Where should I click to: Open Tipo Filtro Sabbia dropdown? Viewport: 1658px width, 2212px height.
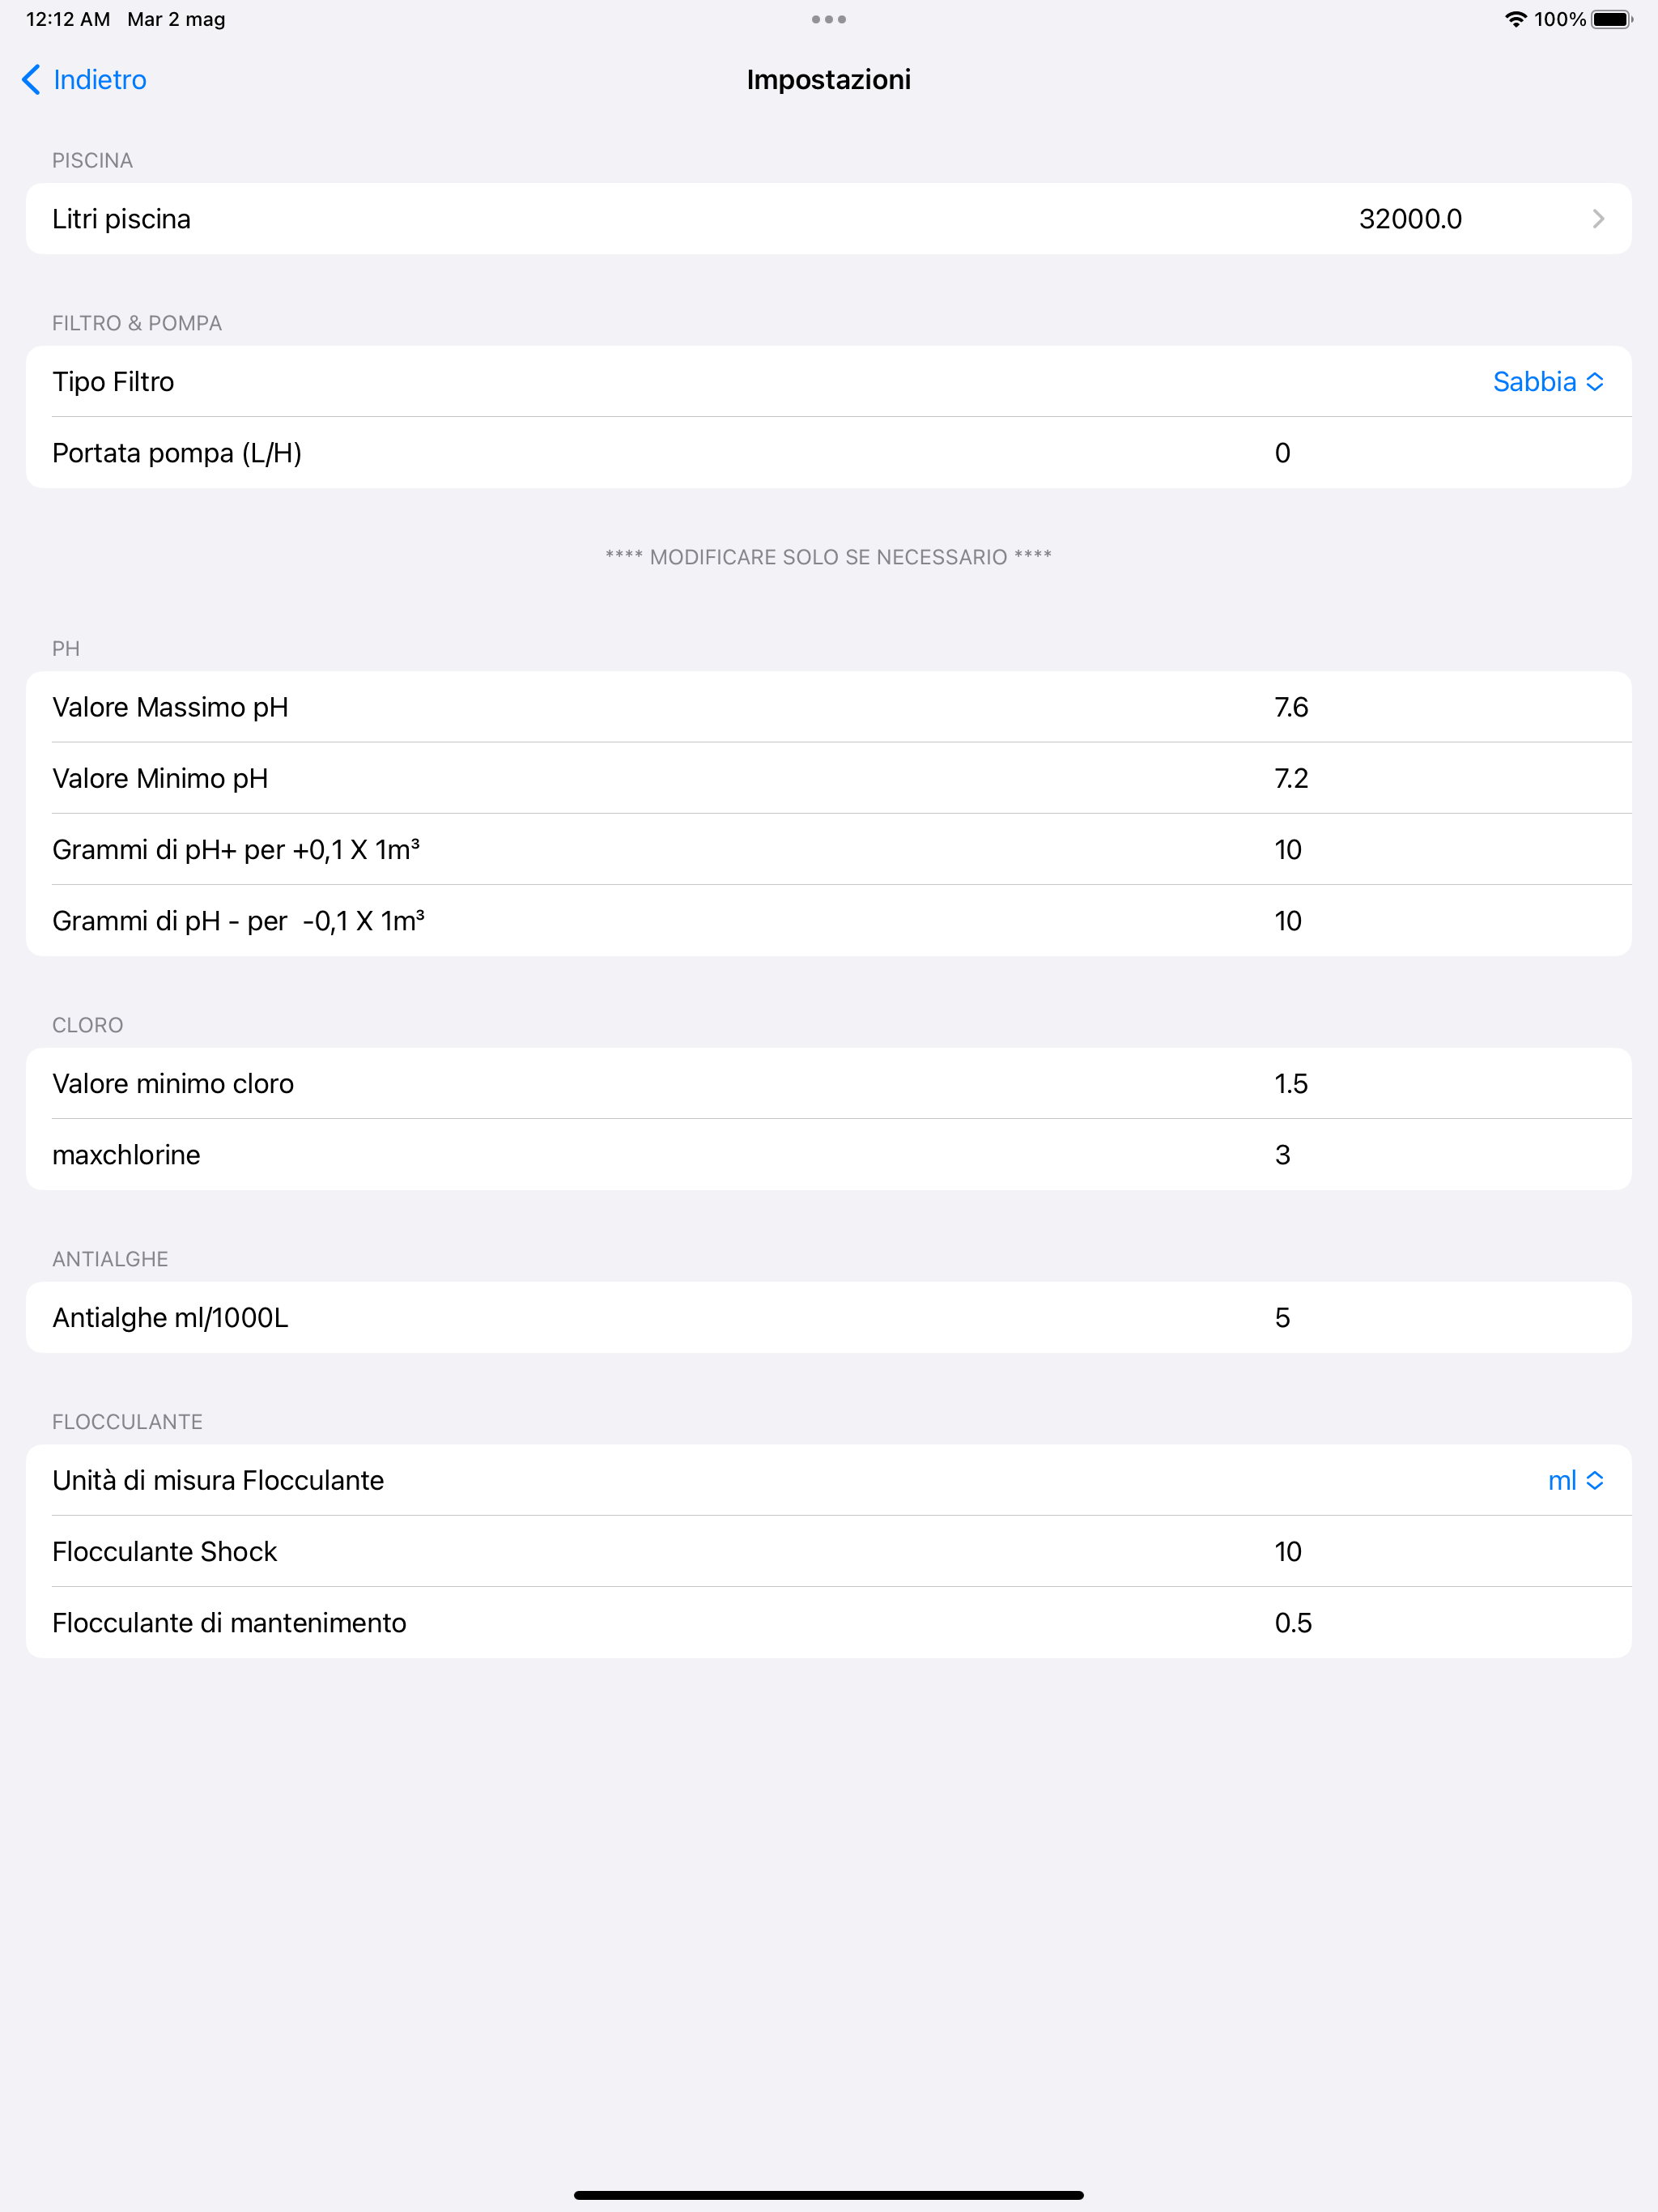pos(1548,382)
